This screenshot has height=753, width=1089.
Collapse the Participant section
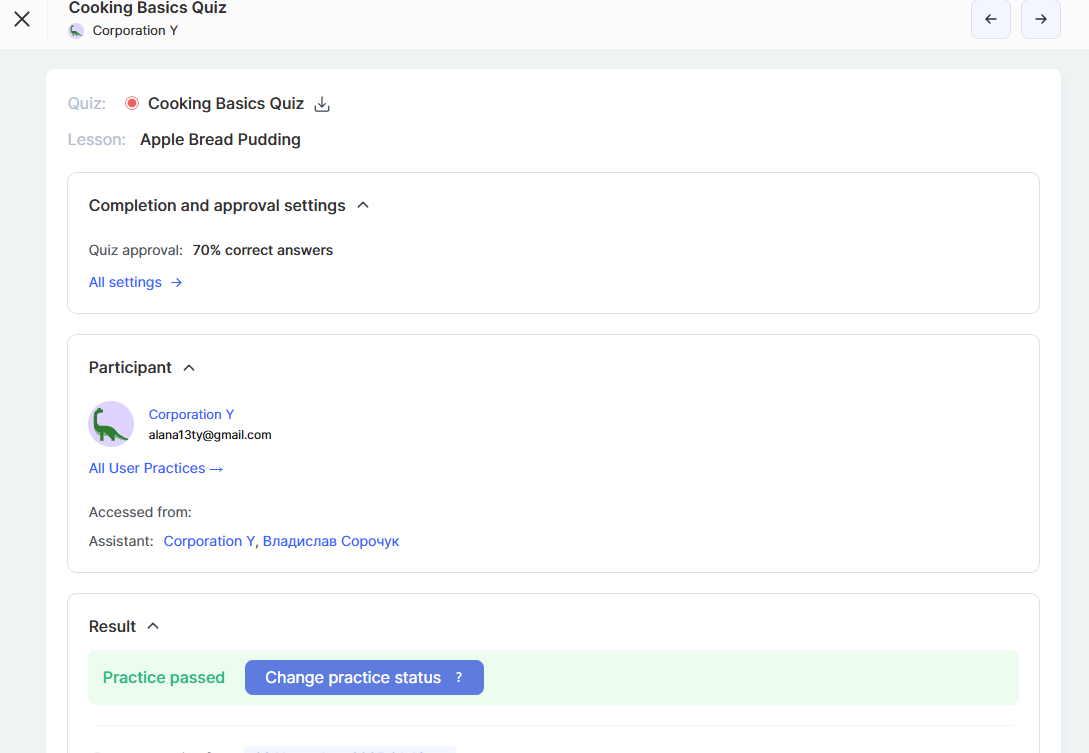[189, 367]
